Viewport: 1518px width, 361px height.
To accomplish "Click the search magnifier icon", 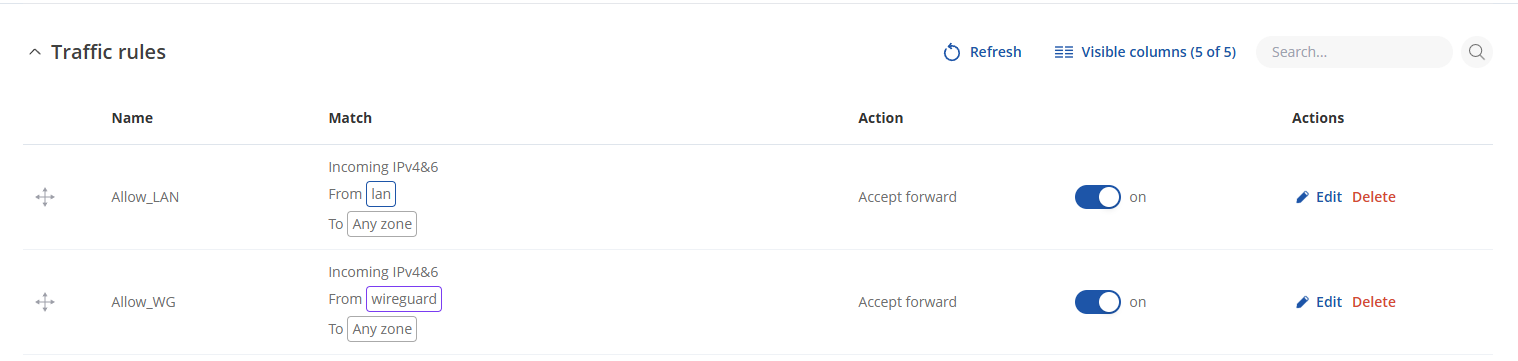I will pos(1477,52).
